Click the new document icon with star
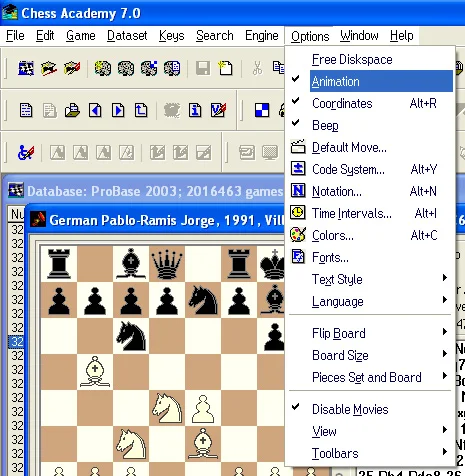This screenshot has width=465, height=476. pos(225,68)
